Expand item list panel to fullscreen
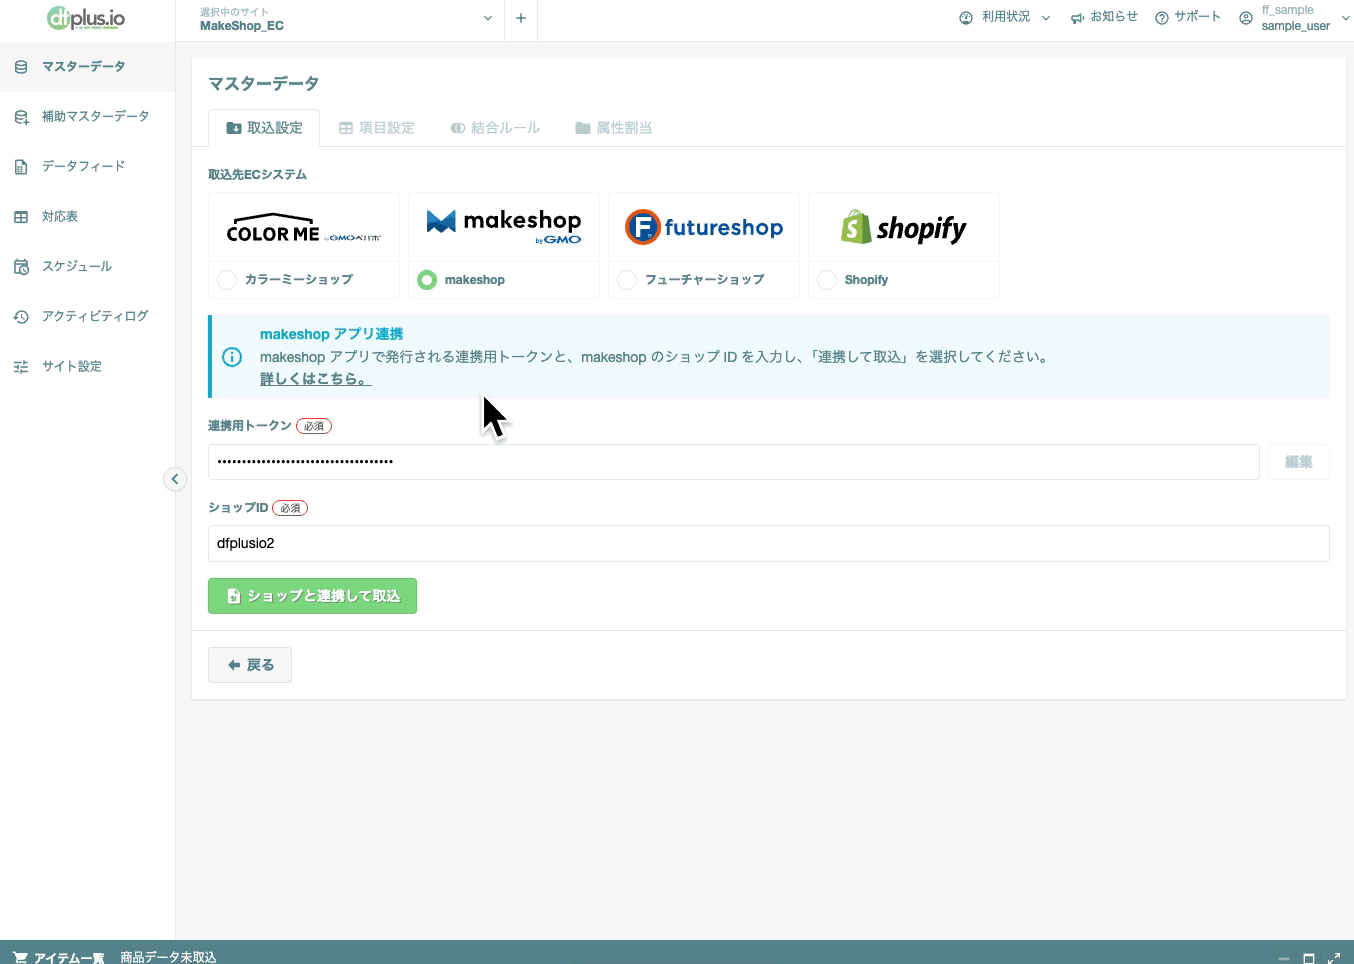The width and height of the screenshot is (1354, 964). [1334, 958]
